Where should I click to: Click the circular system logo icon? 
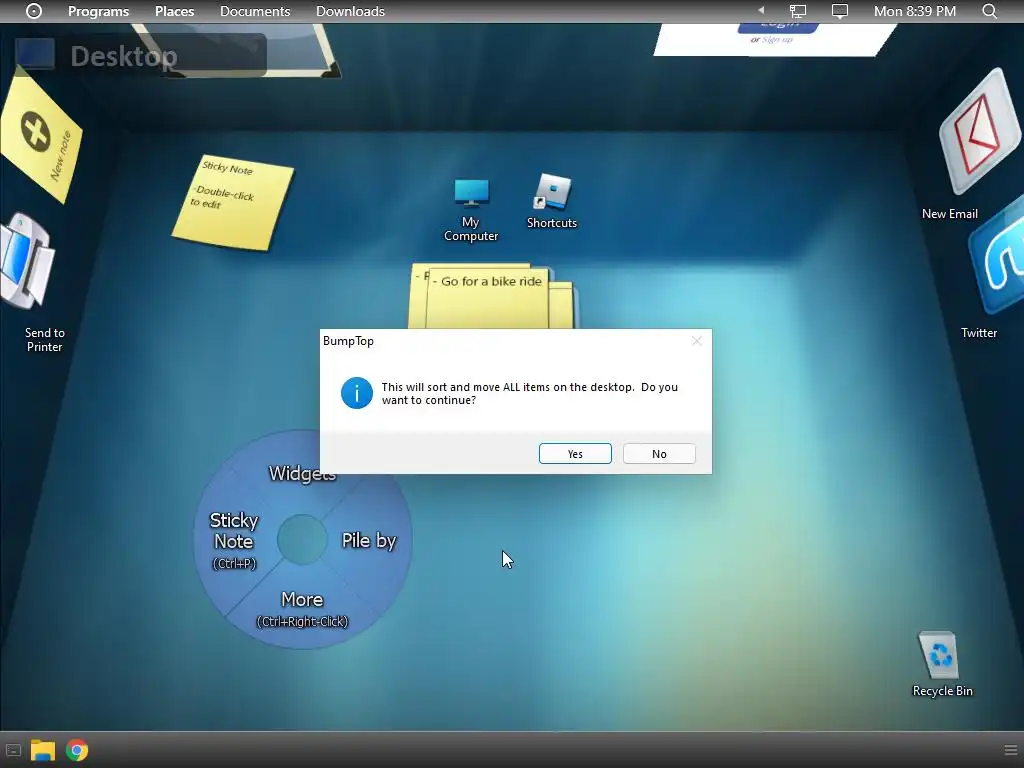click(x=34, y=11)
